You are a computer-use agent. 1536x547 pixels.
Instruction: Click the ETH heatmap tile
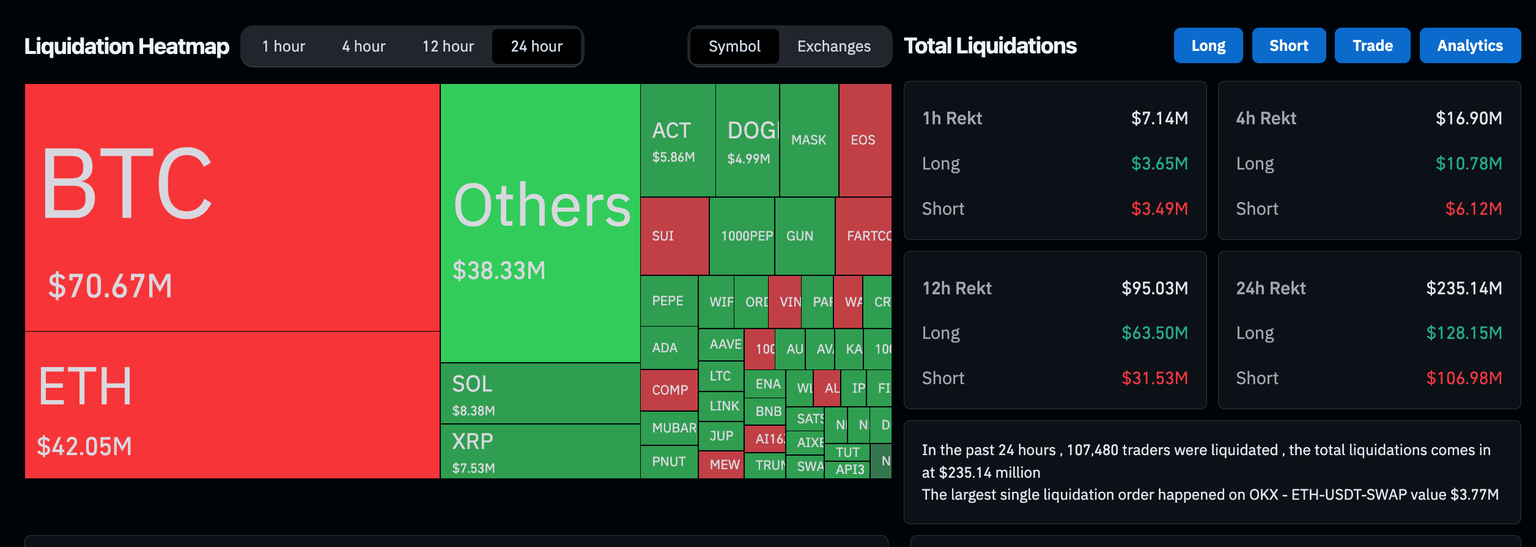[232, 405]
